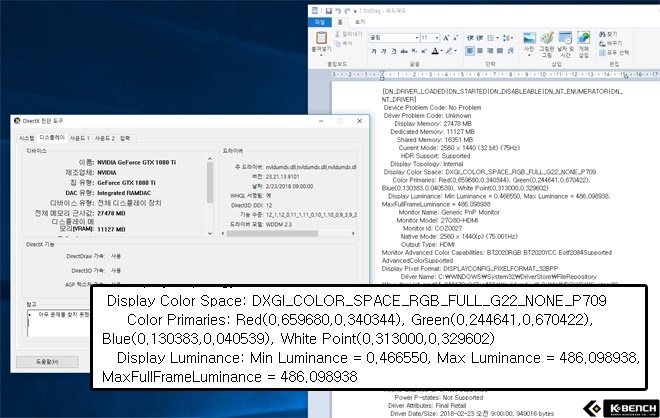
Task: Open the 입력 tab in DirectX Diagnostic Tool
Action: coord(125,138)
